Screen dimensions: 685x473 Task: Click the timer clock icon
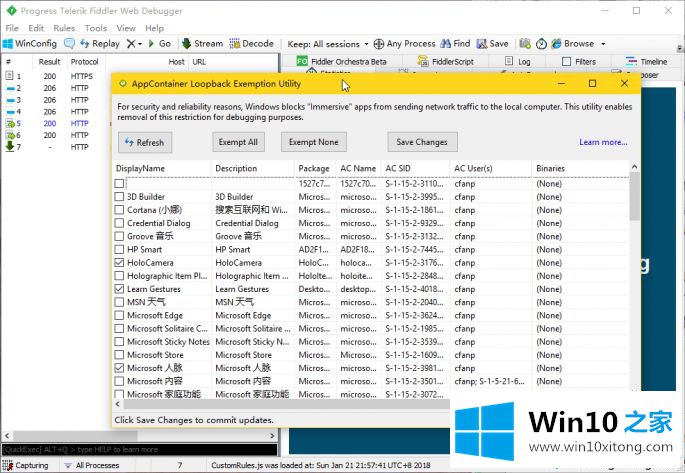pyautogui.click(x=541, y=44)
